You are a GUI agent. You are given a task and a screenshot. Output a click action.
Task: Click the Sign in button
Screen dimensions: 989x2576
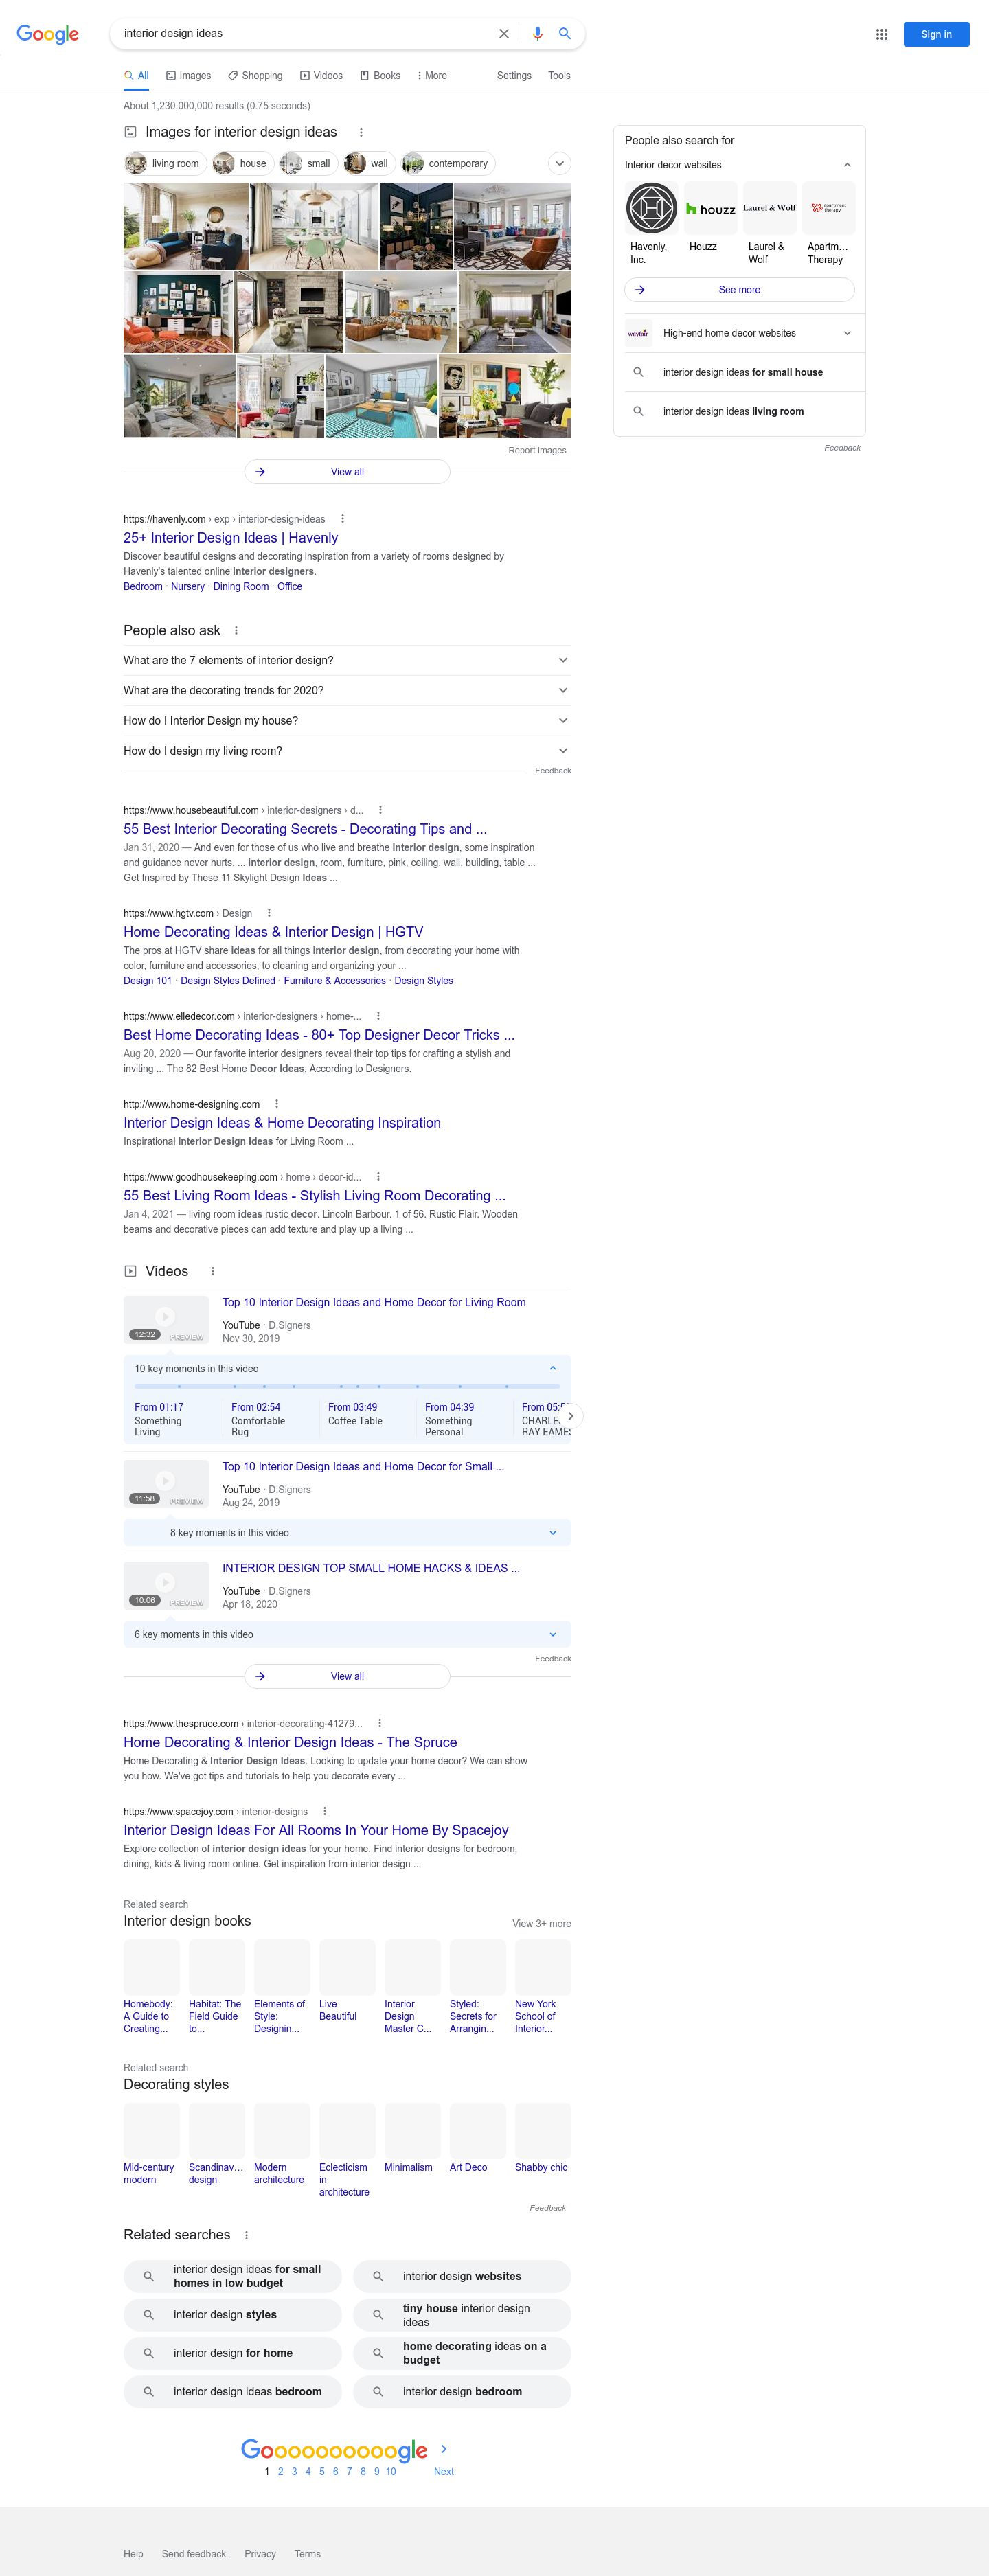pyautogui.click(x=936, y=34)
